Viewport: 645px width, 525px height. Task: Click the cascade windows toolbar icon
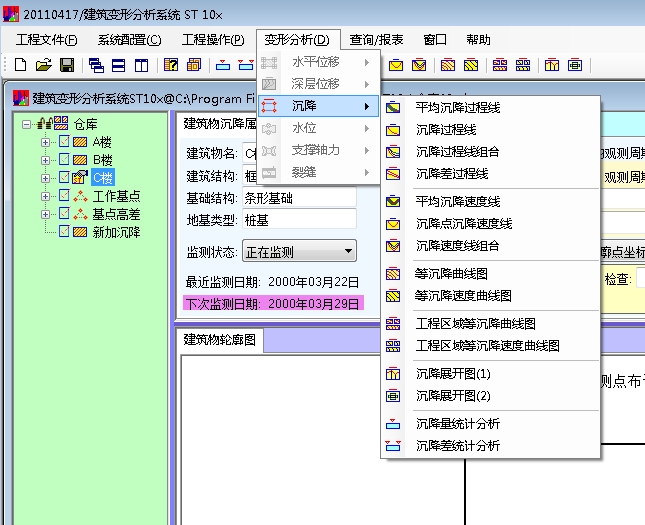(x=96, y=65)
